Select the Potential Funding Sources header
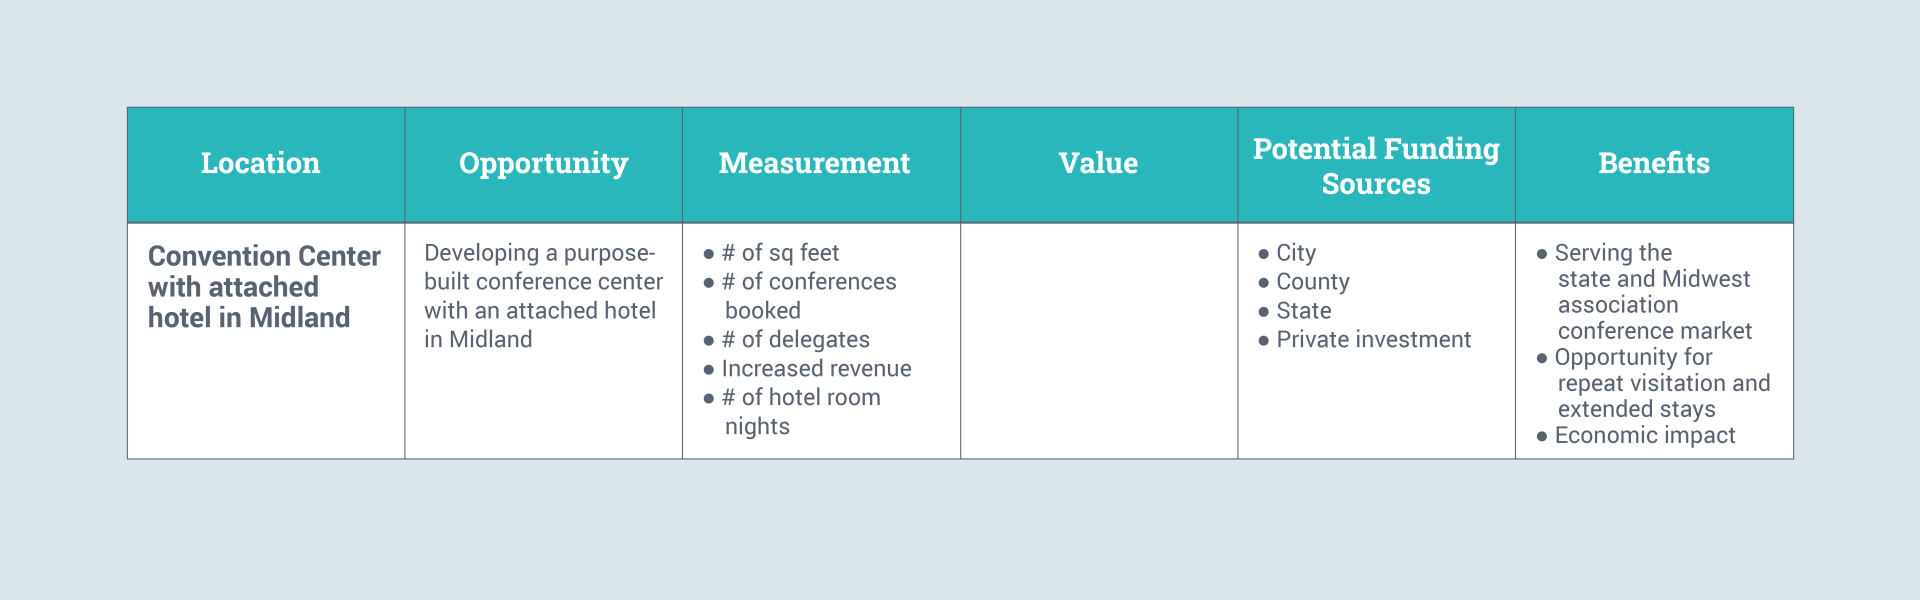 (1376, 166)
